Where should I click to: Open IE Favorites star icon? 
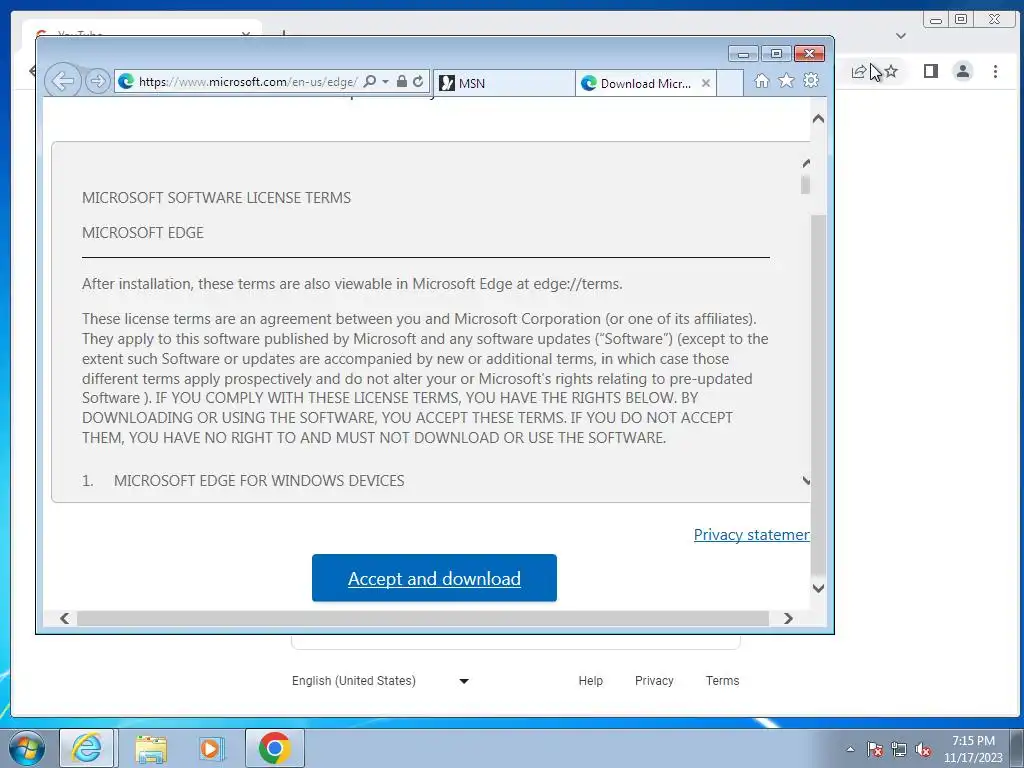pos(786,80)
